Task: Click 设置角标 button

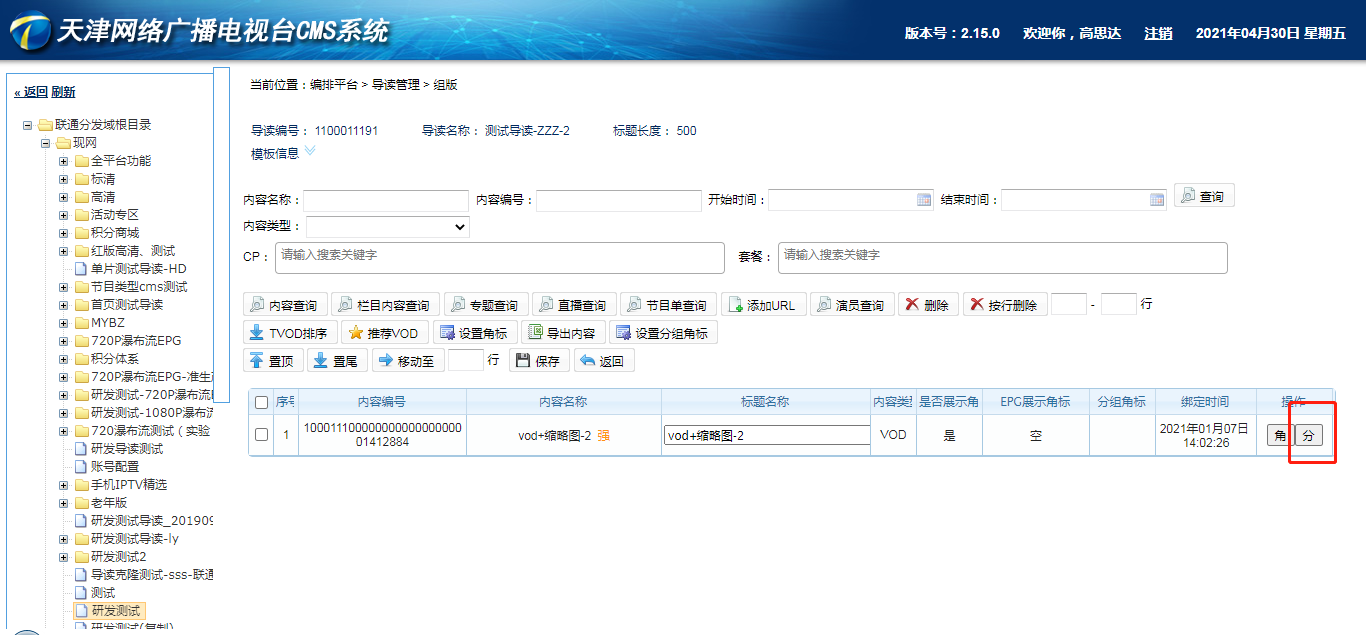Action: 474,333
